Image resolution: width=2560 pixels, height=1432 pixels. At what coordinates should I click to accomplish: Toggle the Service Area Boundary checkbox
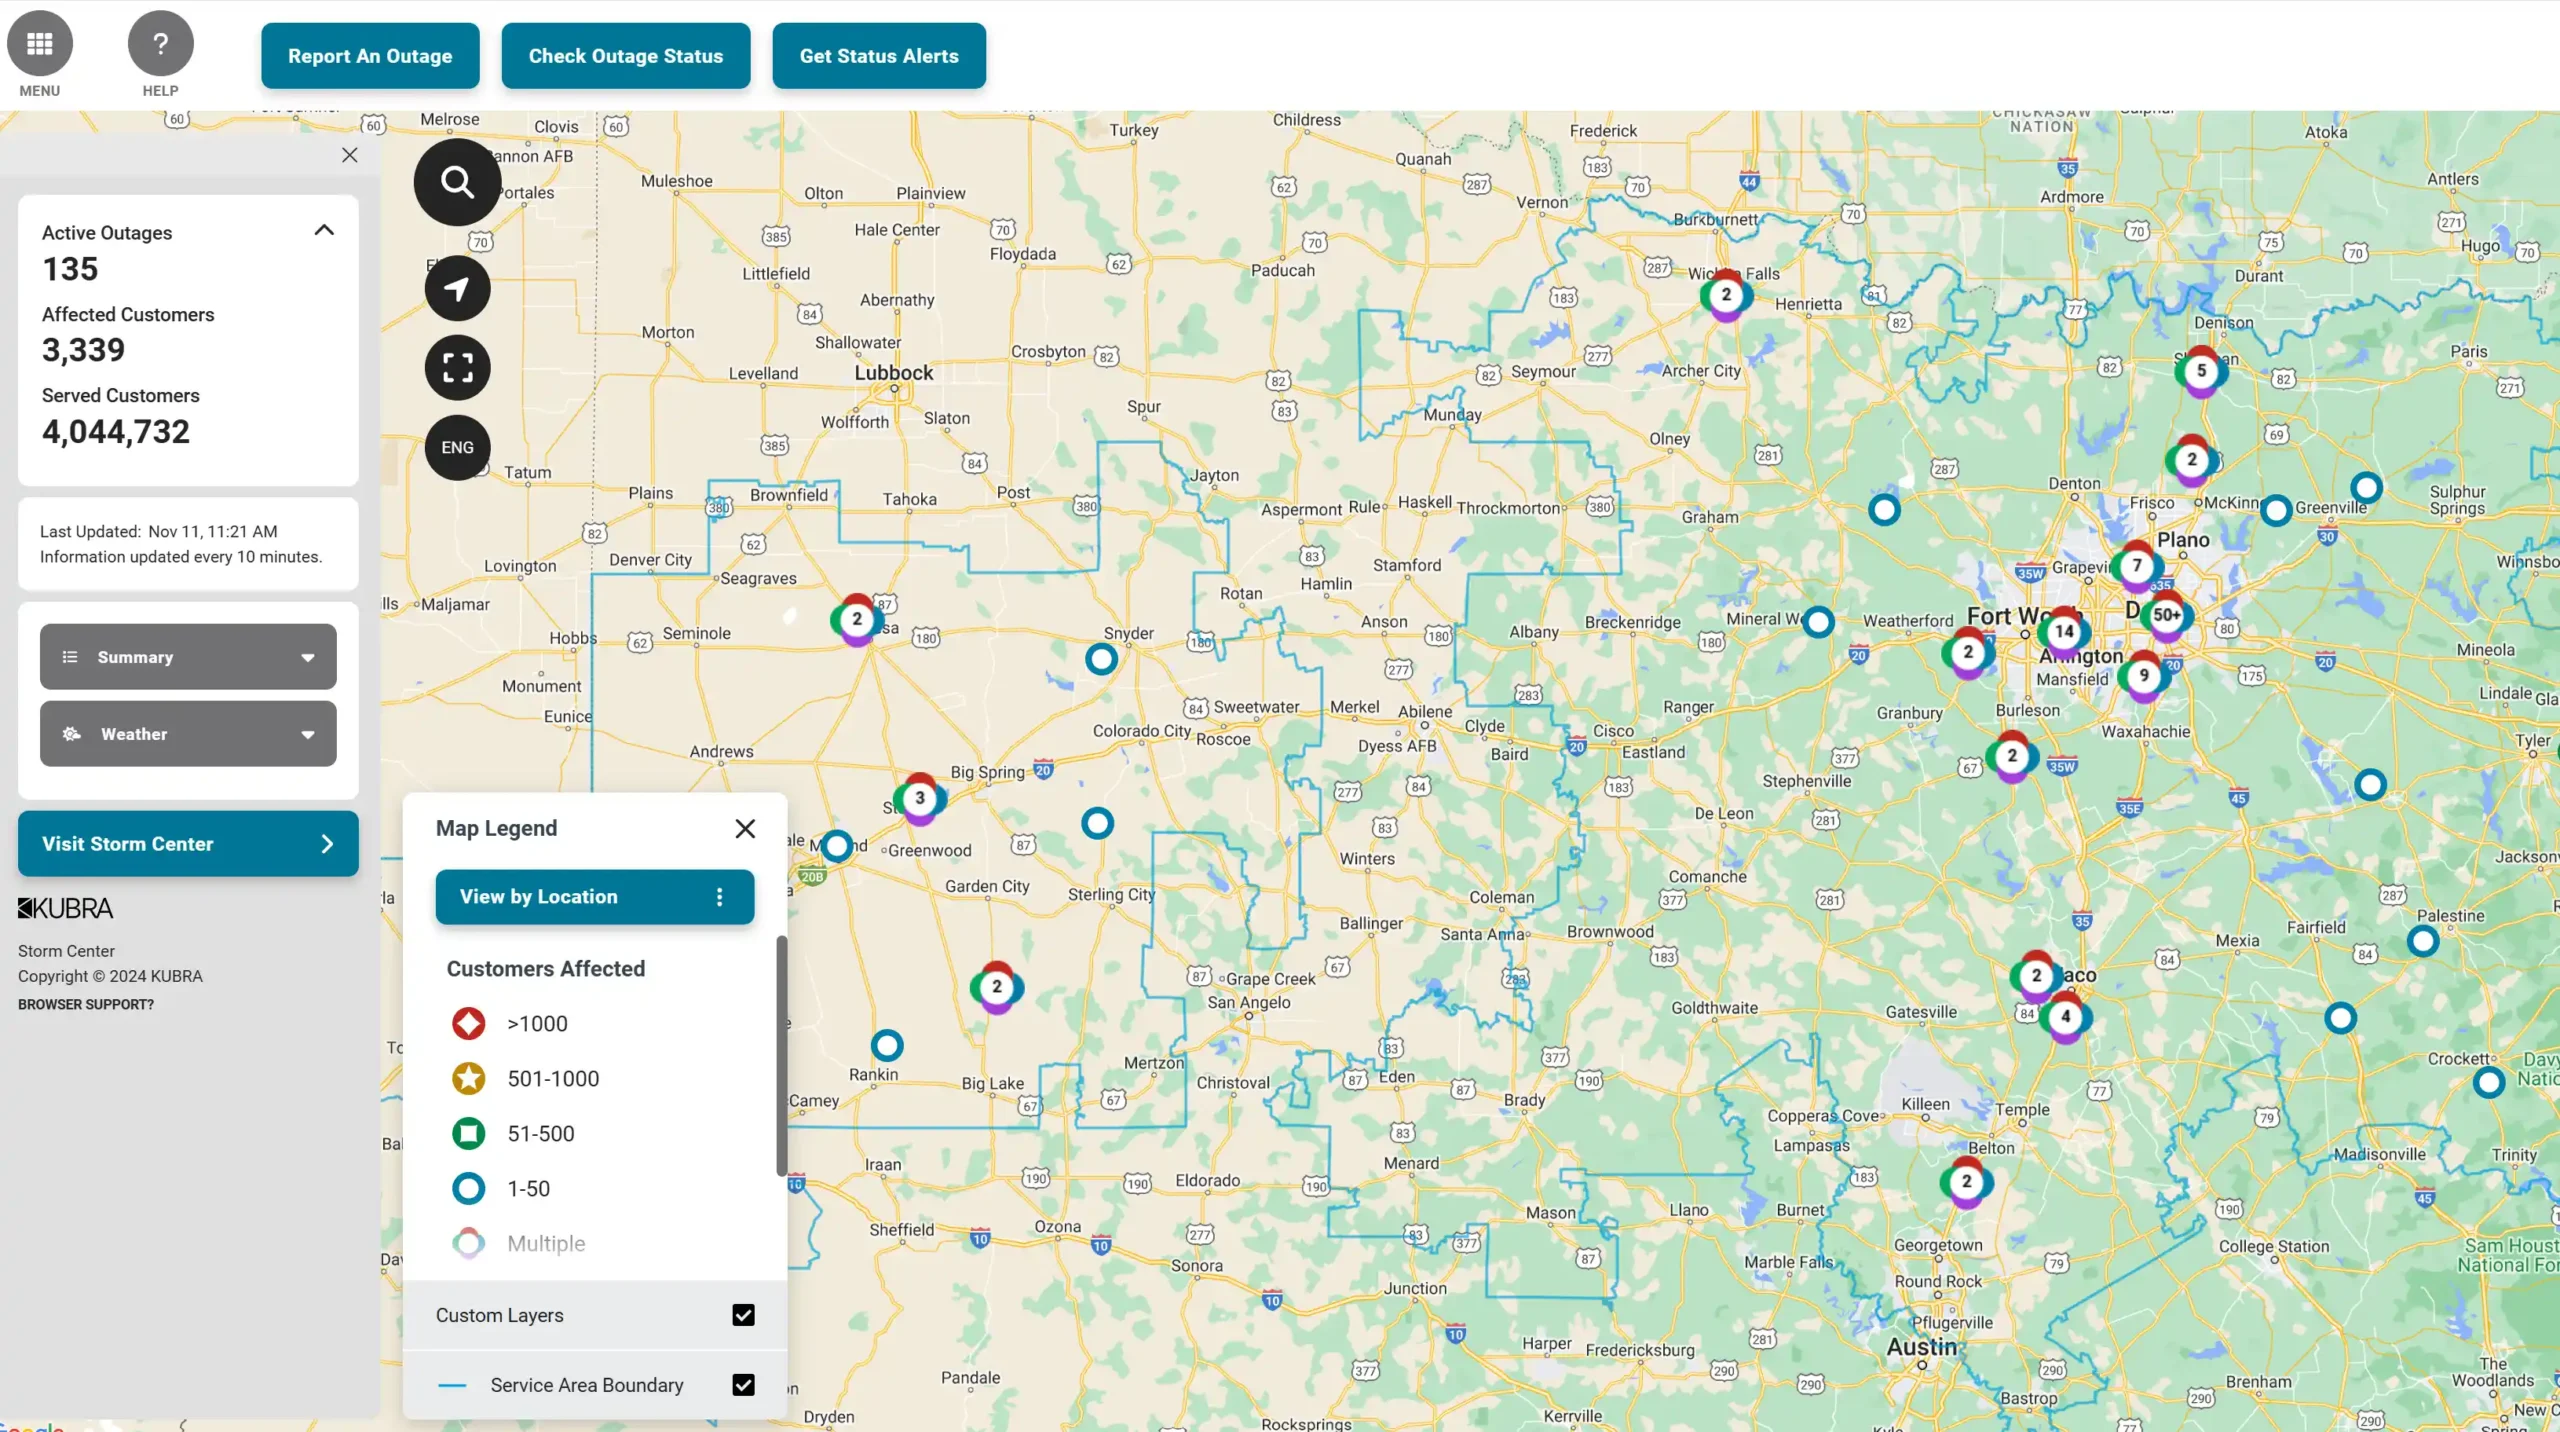click(744, 1385)
